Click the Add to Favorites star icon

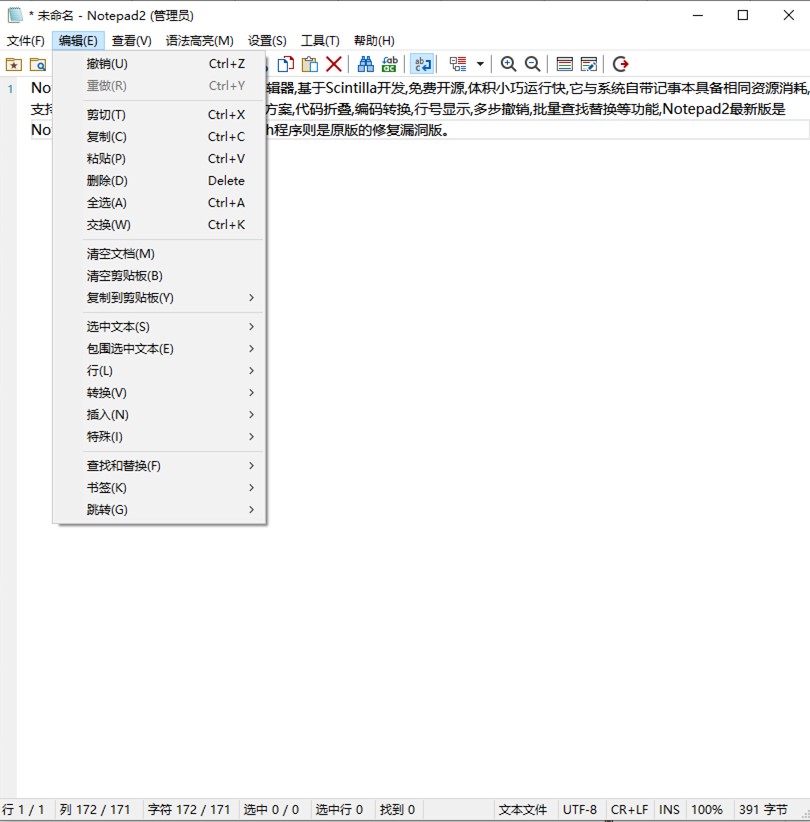[x=14, y=64]
